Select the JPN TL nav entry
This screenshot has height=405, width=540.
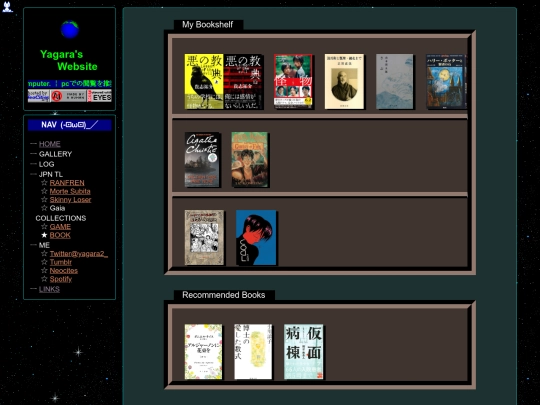click(x=51, y=174)
